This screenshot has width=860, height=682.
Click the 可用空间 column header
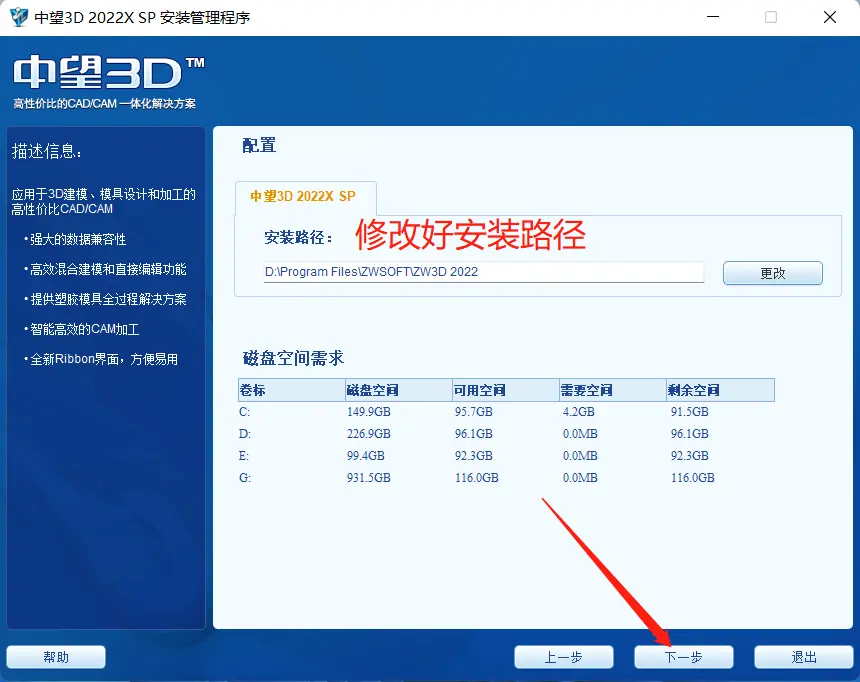(506, 390)
